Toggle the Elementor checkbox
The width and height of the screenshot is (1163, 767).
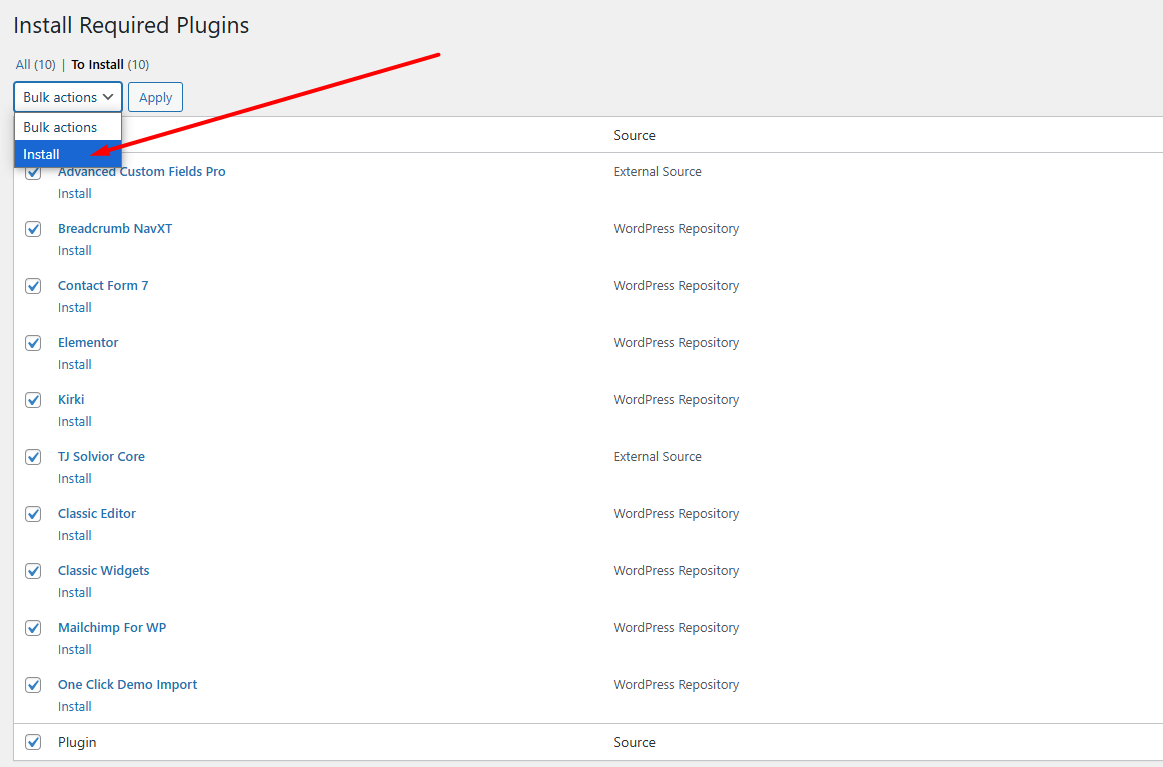pos(33,343)
